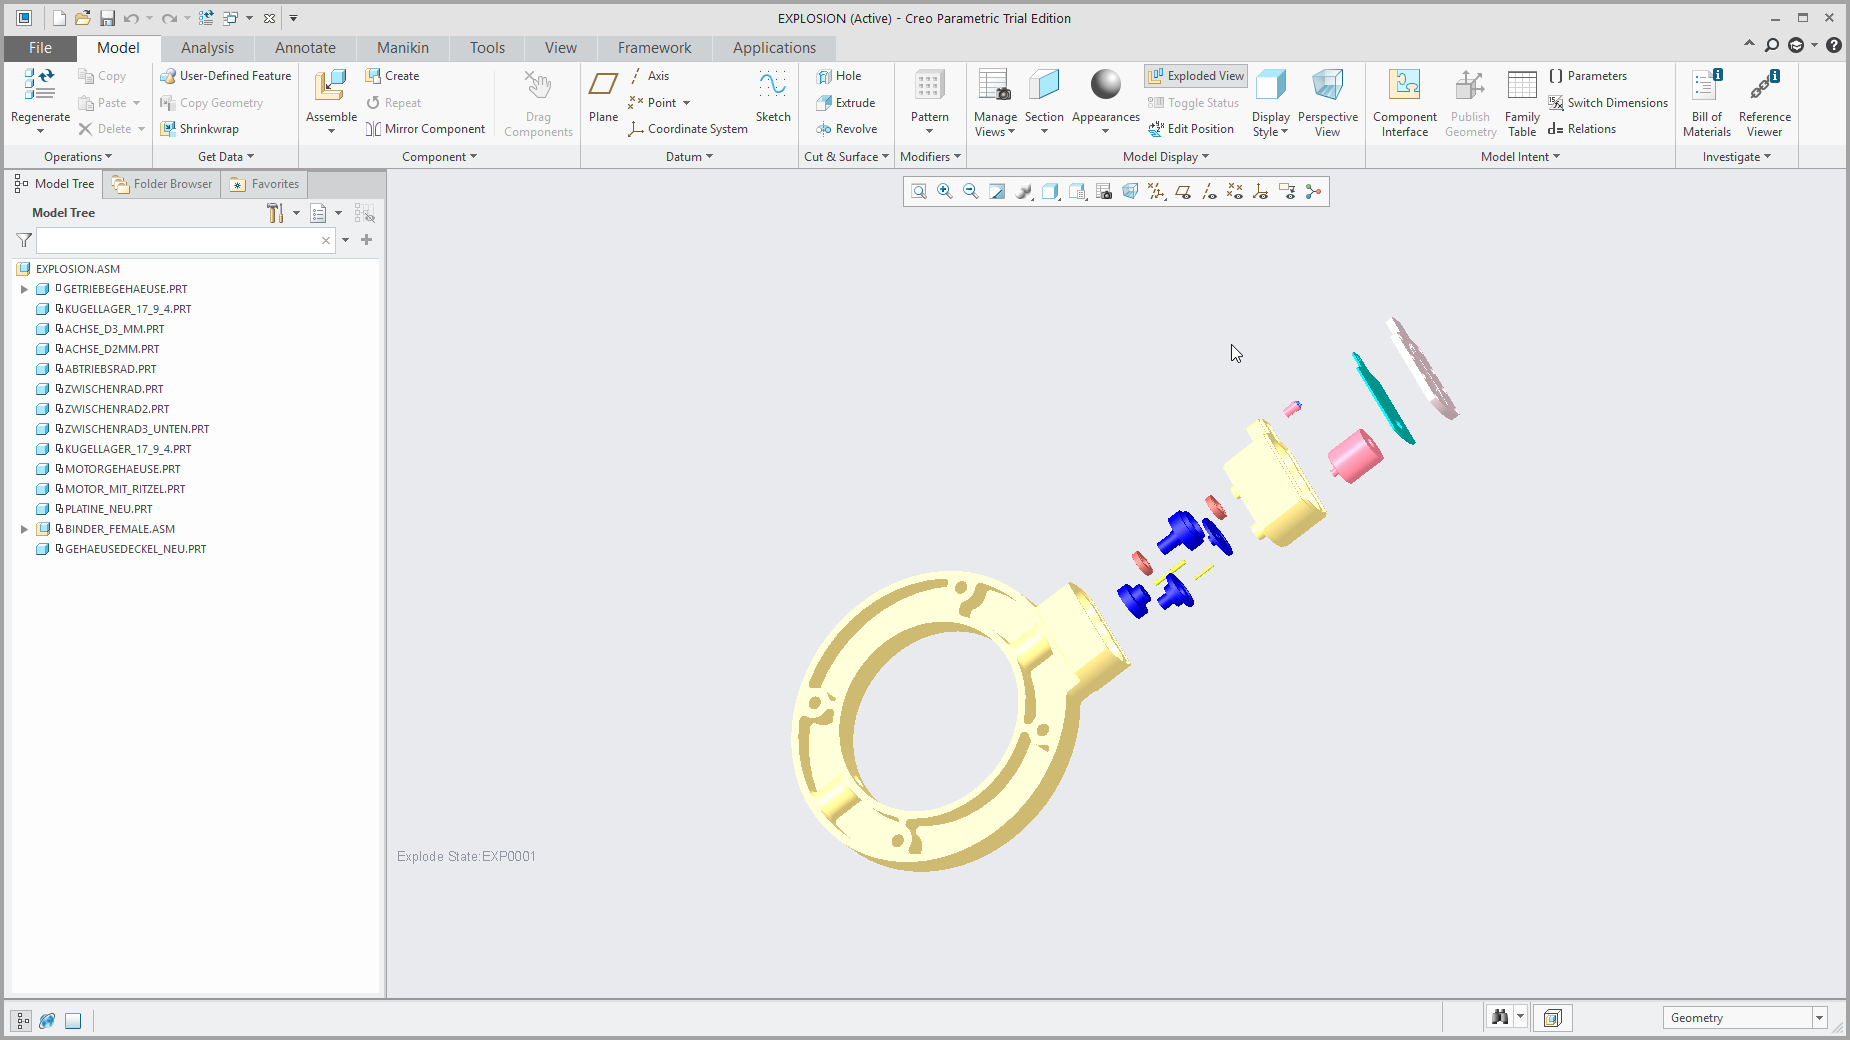The height and width of the screenshot is (1040, 1850).
Task: Click Switch Dimensions
Action: pos(1608,103)
